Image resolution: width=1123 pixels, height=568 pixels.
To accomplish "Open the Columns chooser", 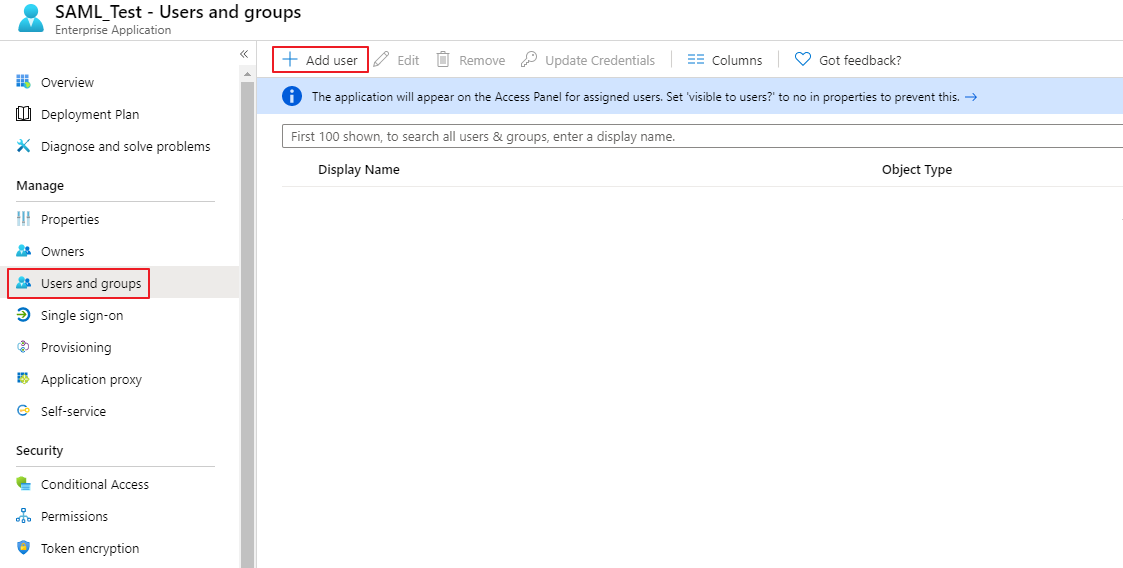I will (x=725, y=60).
